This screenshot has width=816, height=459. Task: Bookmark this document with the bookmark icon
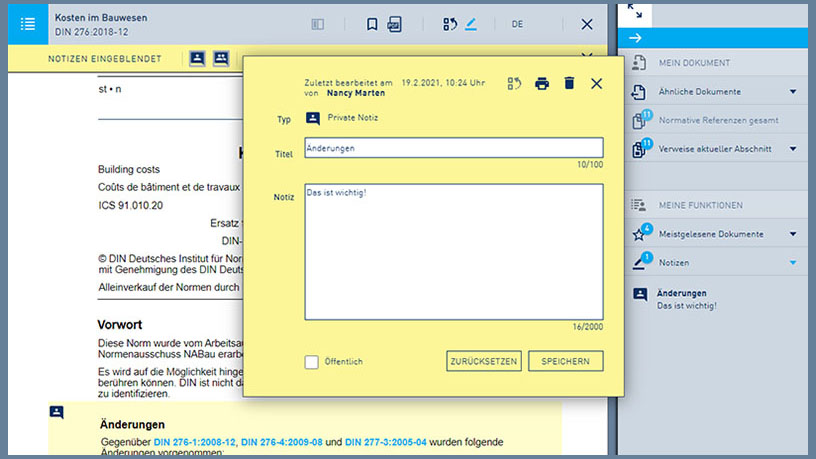(372, 24)
